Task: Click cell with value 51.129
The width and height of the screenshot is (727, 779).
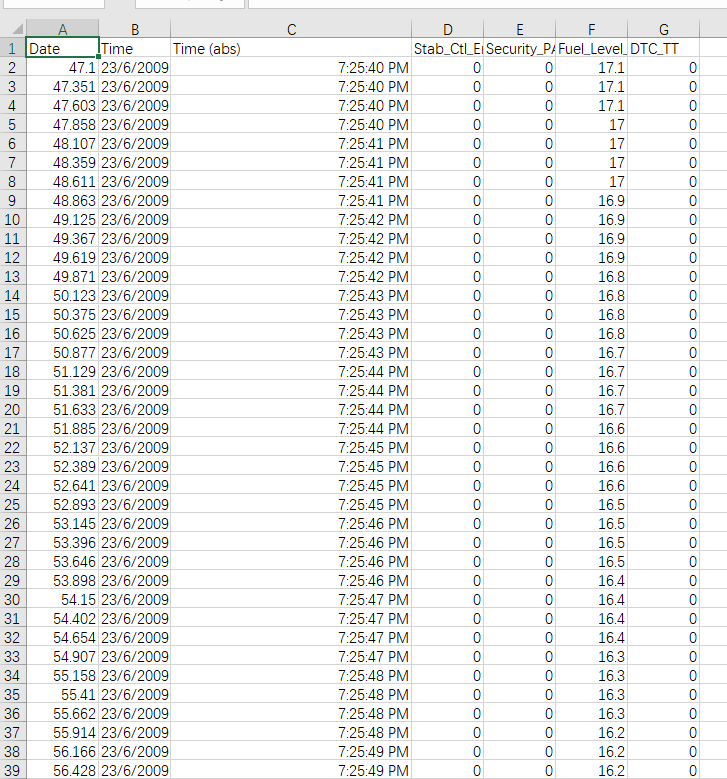Action: click(x=62, y=372)
